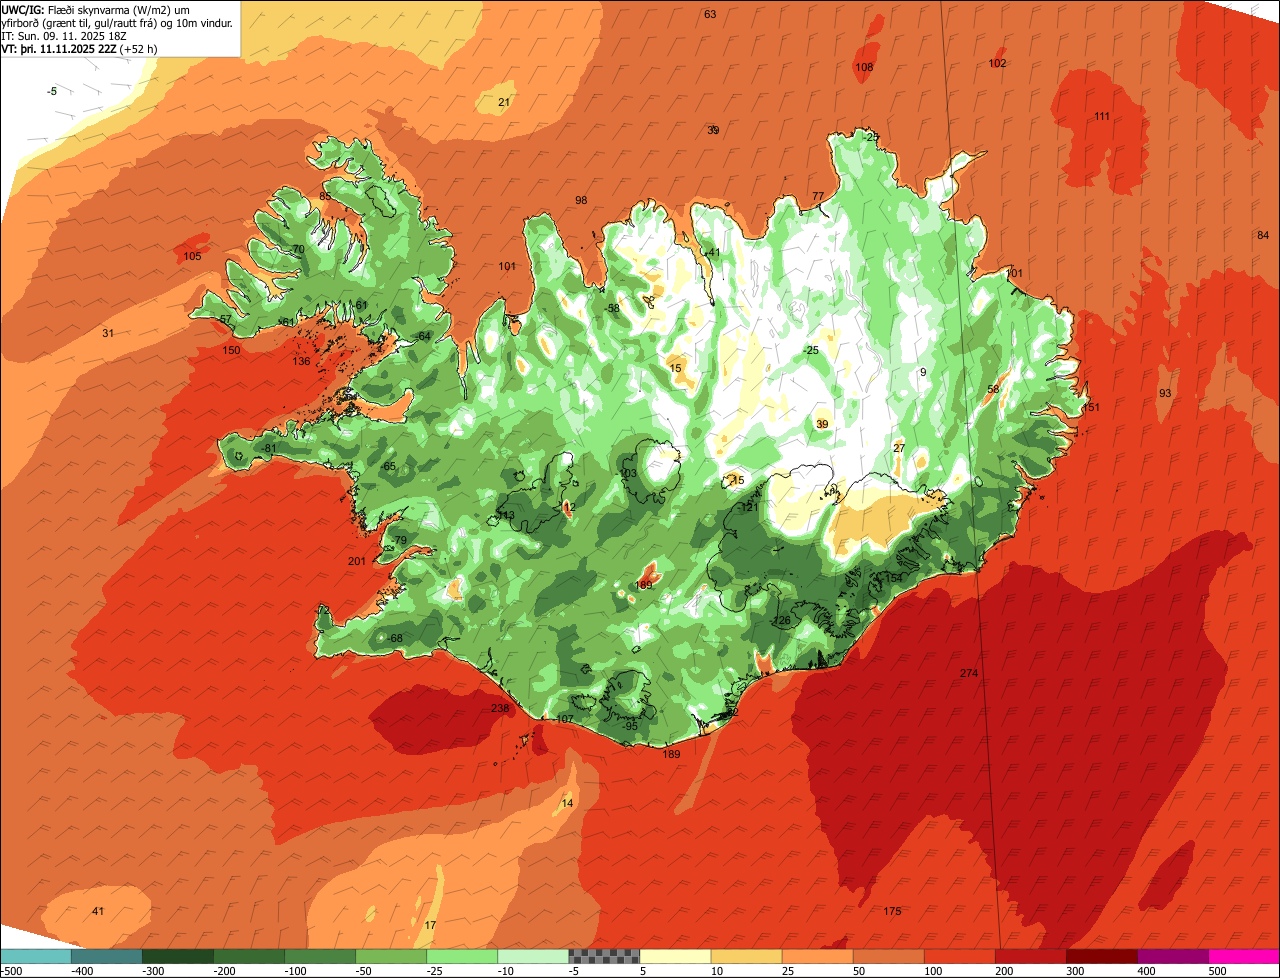
Task: Click the dark maroon 300 to 400 swatch
Action: (1101, 955)
